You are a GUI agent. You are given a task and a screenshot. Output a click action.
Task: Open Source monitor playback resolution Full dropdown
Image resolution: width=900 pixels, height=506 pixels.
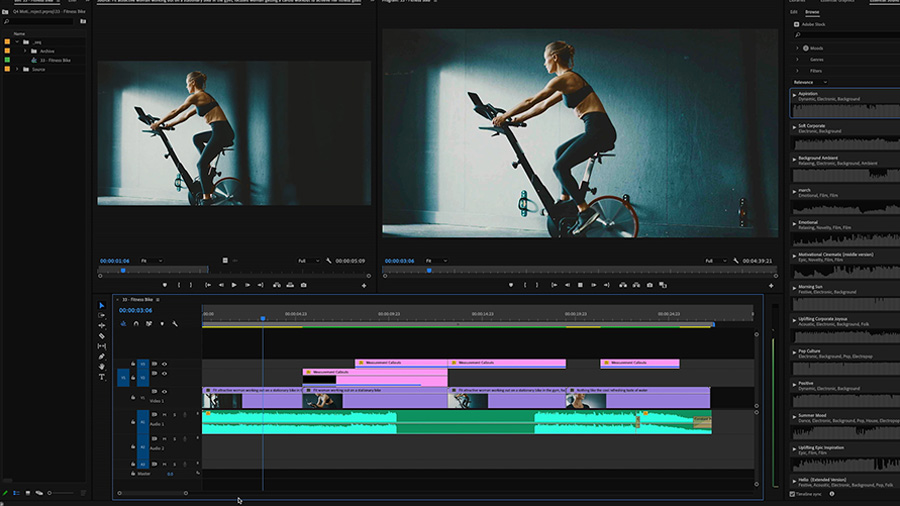pyautogui.click(x=309, y=261)
